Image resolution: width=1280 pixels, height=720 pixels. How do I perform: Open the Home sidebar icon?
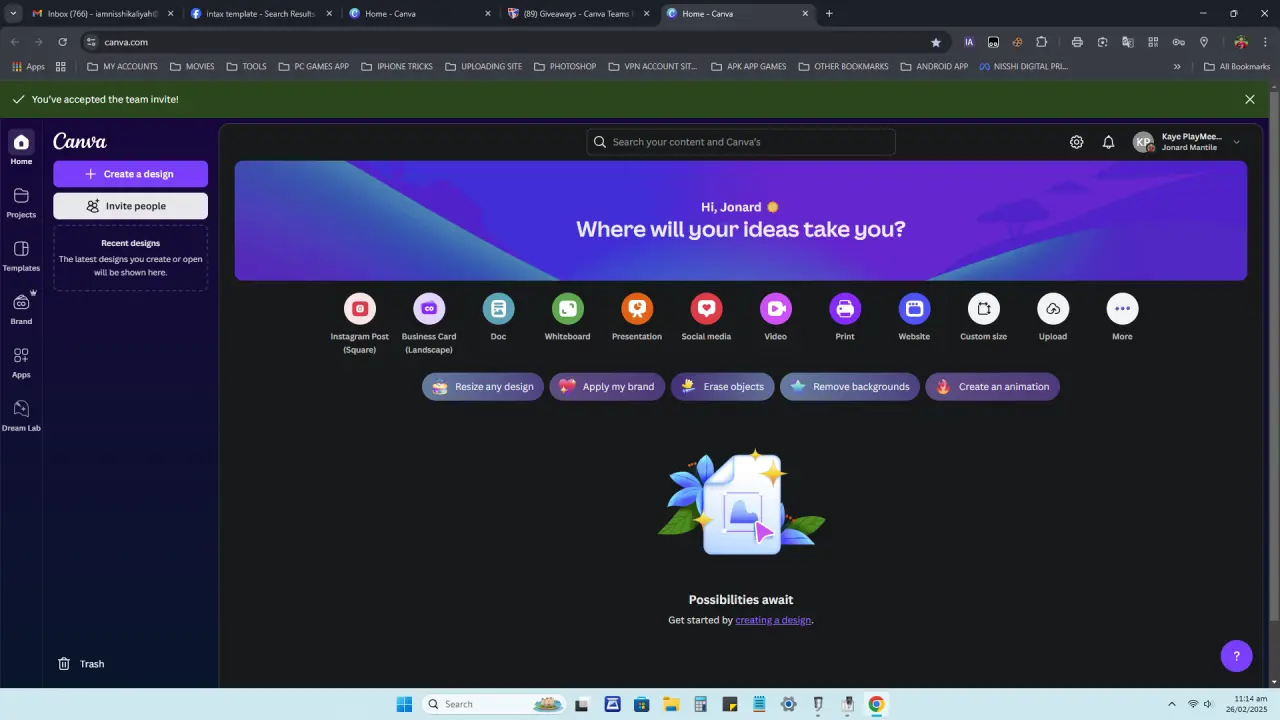(x=21, y=142)
